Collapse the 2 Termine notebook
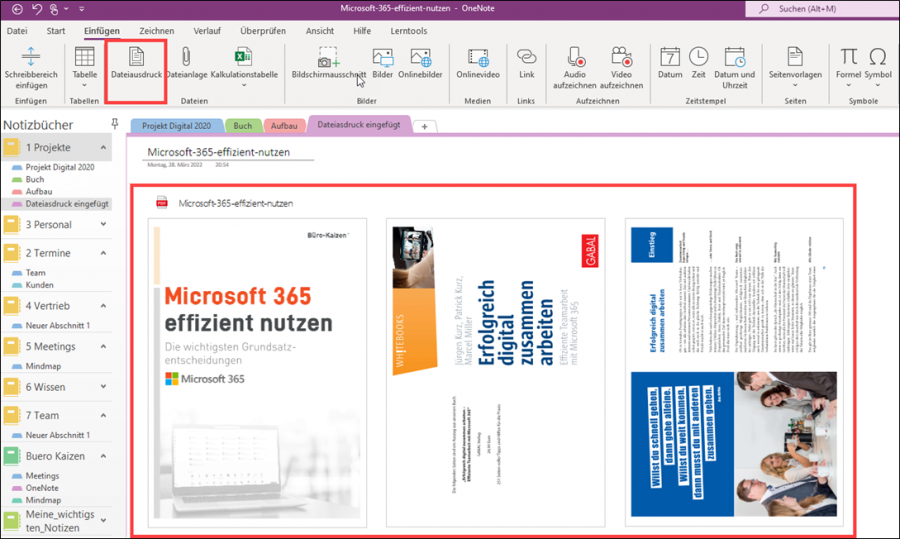The height and width of the screenshot is (539, 900). point(103,253)
